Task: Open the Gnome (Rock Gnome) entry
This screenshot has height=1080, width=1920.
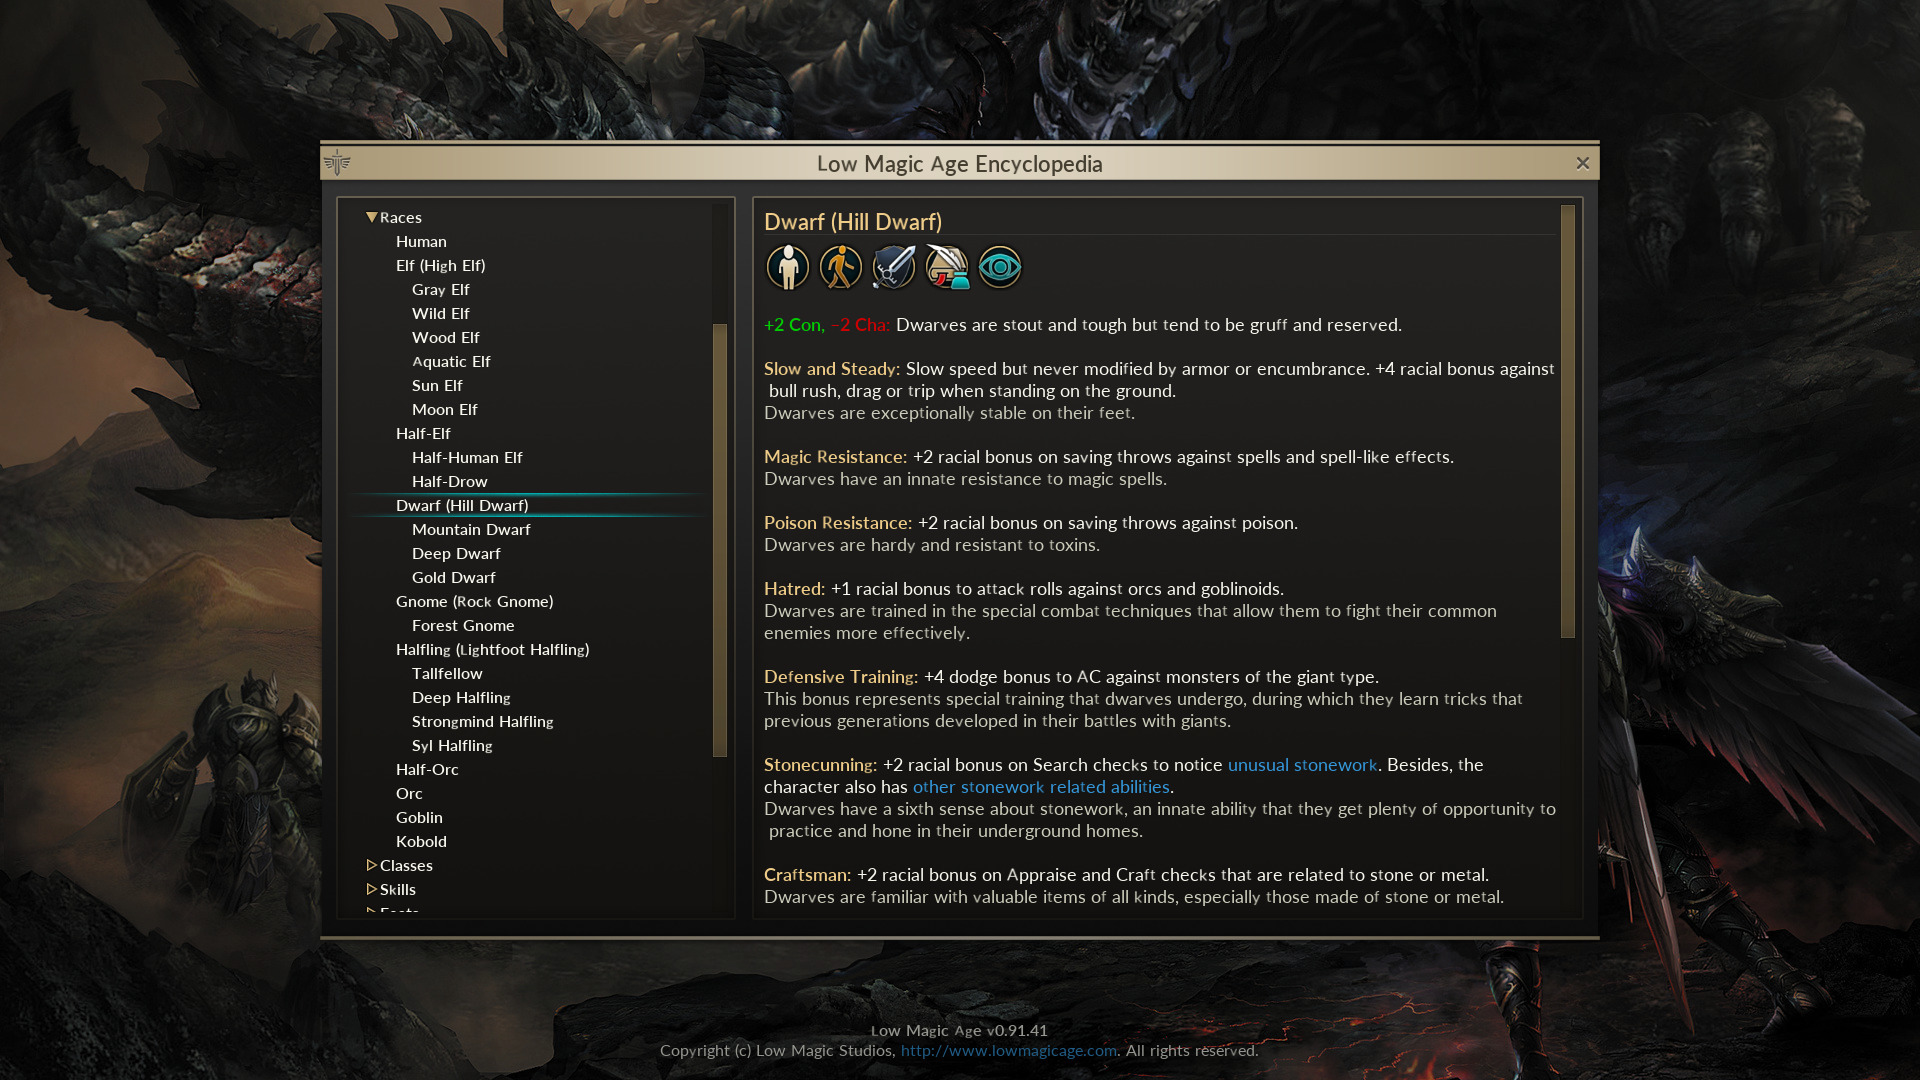Action: [474, 601]
